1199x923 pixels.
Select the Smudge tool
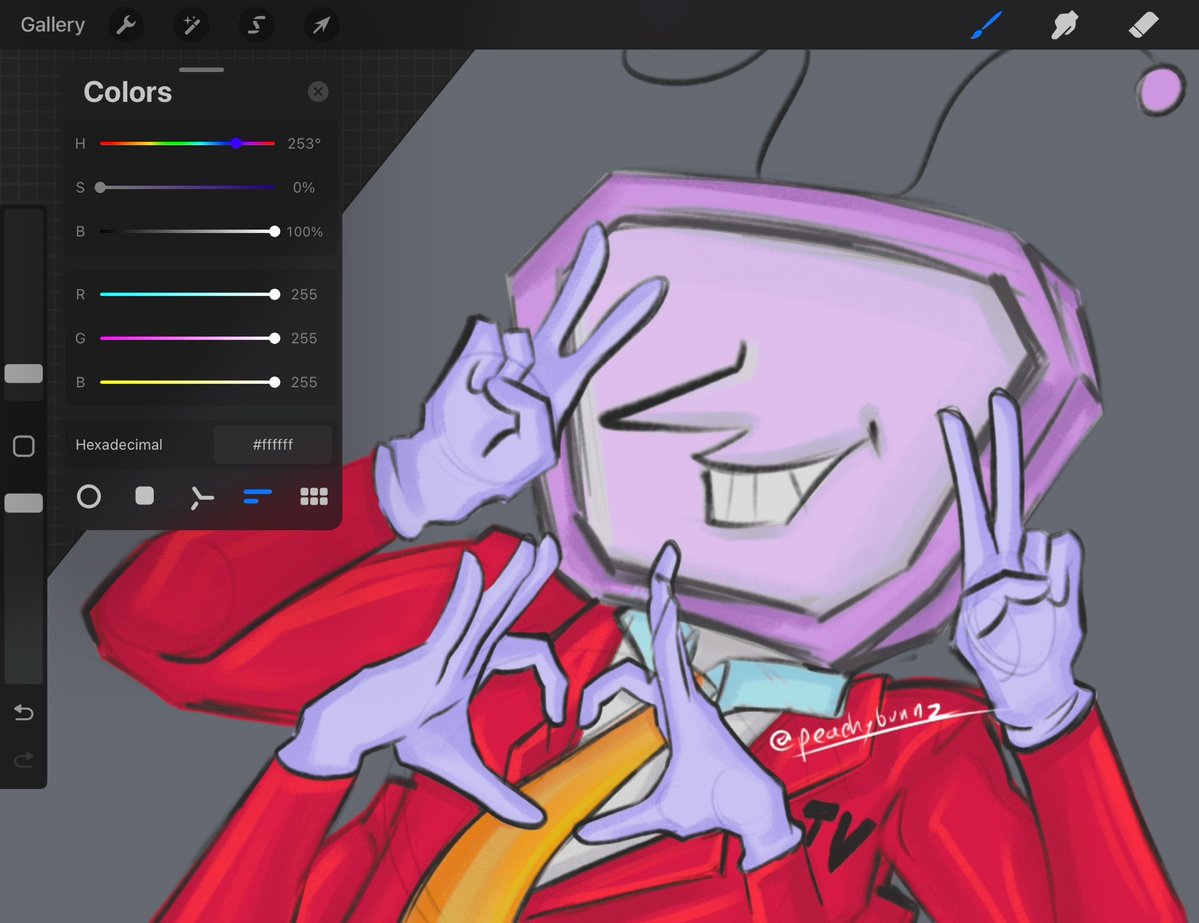click(x=1064, y=24)
